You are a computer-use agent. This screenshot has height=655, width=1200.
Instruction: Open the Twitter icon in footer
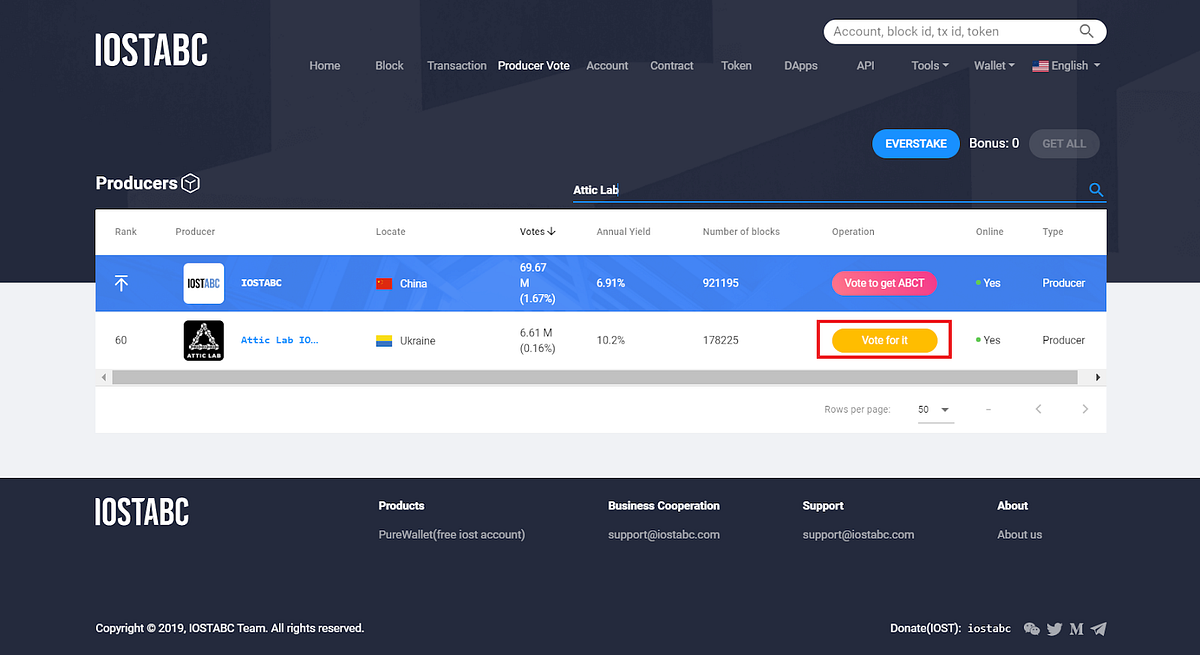point(1054,629)
